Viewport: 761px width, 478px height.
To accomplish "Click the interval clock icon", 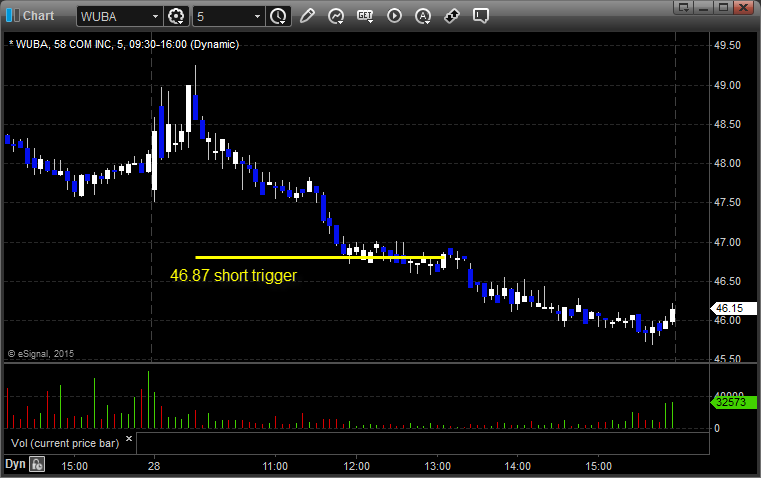I will pos(277,16).
